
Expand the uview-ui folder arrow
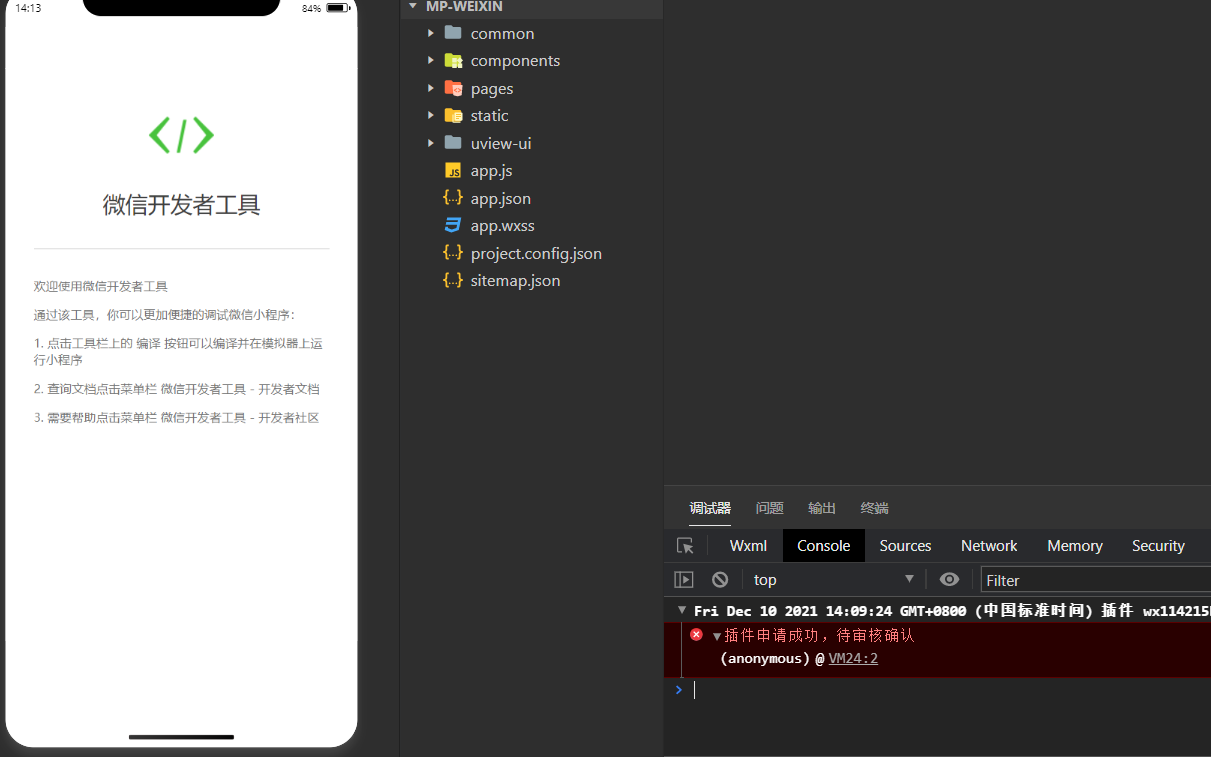click(431, 143)
